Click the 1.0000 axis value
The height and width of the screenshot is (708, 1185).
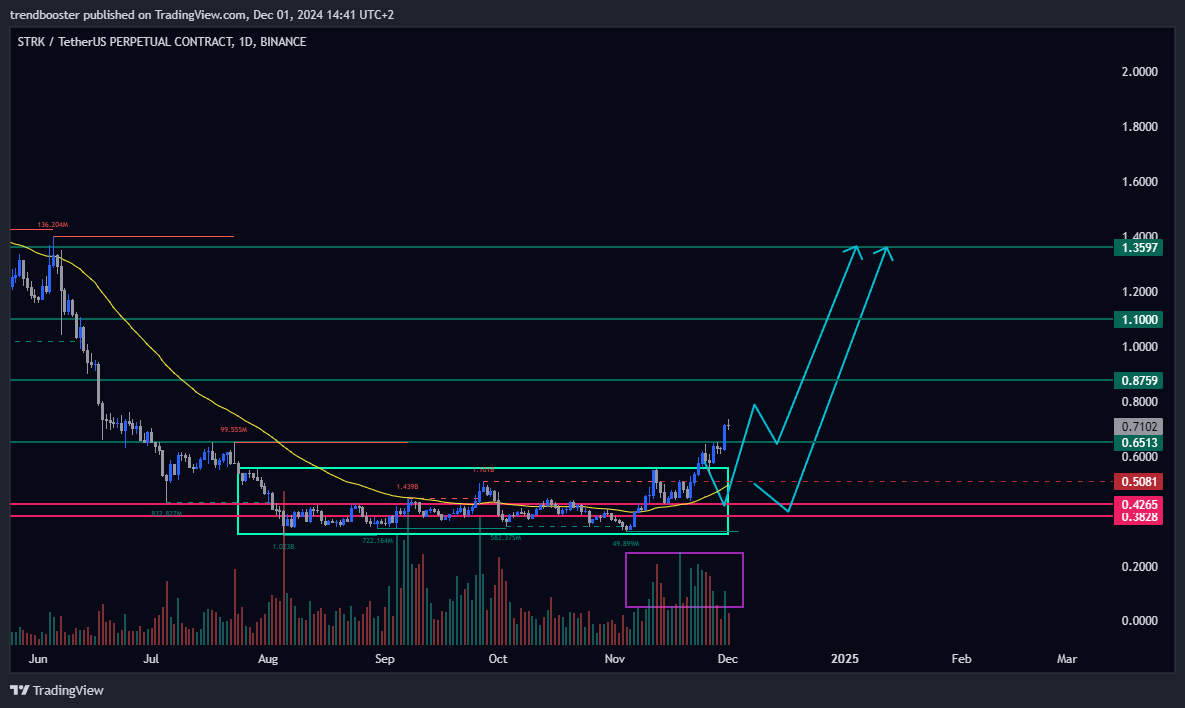click(1139, 347)
